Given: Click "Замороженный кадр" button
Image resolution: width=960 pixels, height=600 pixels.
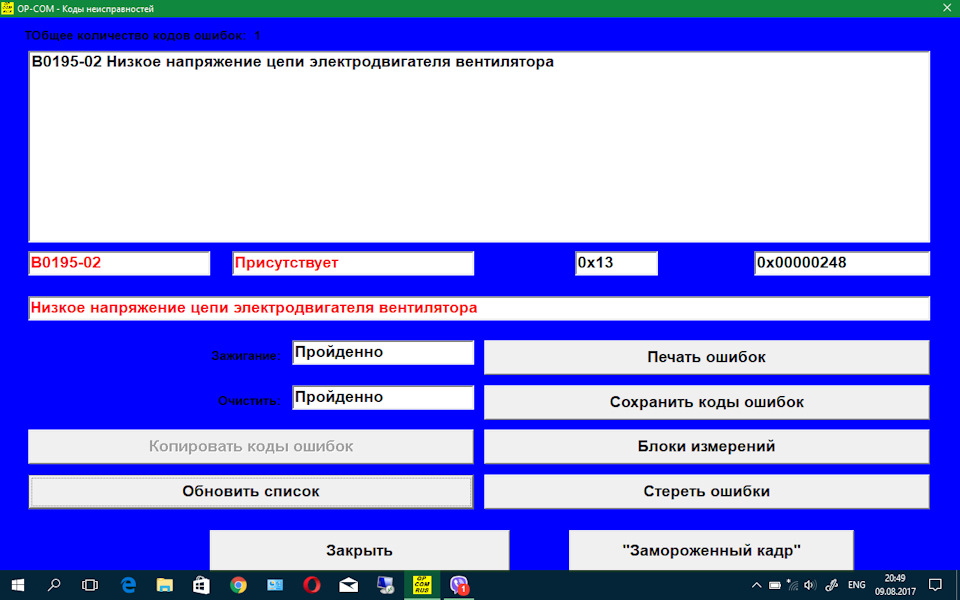Looking at the screenshot, I should coord(711,550).
